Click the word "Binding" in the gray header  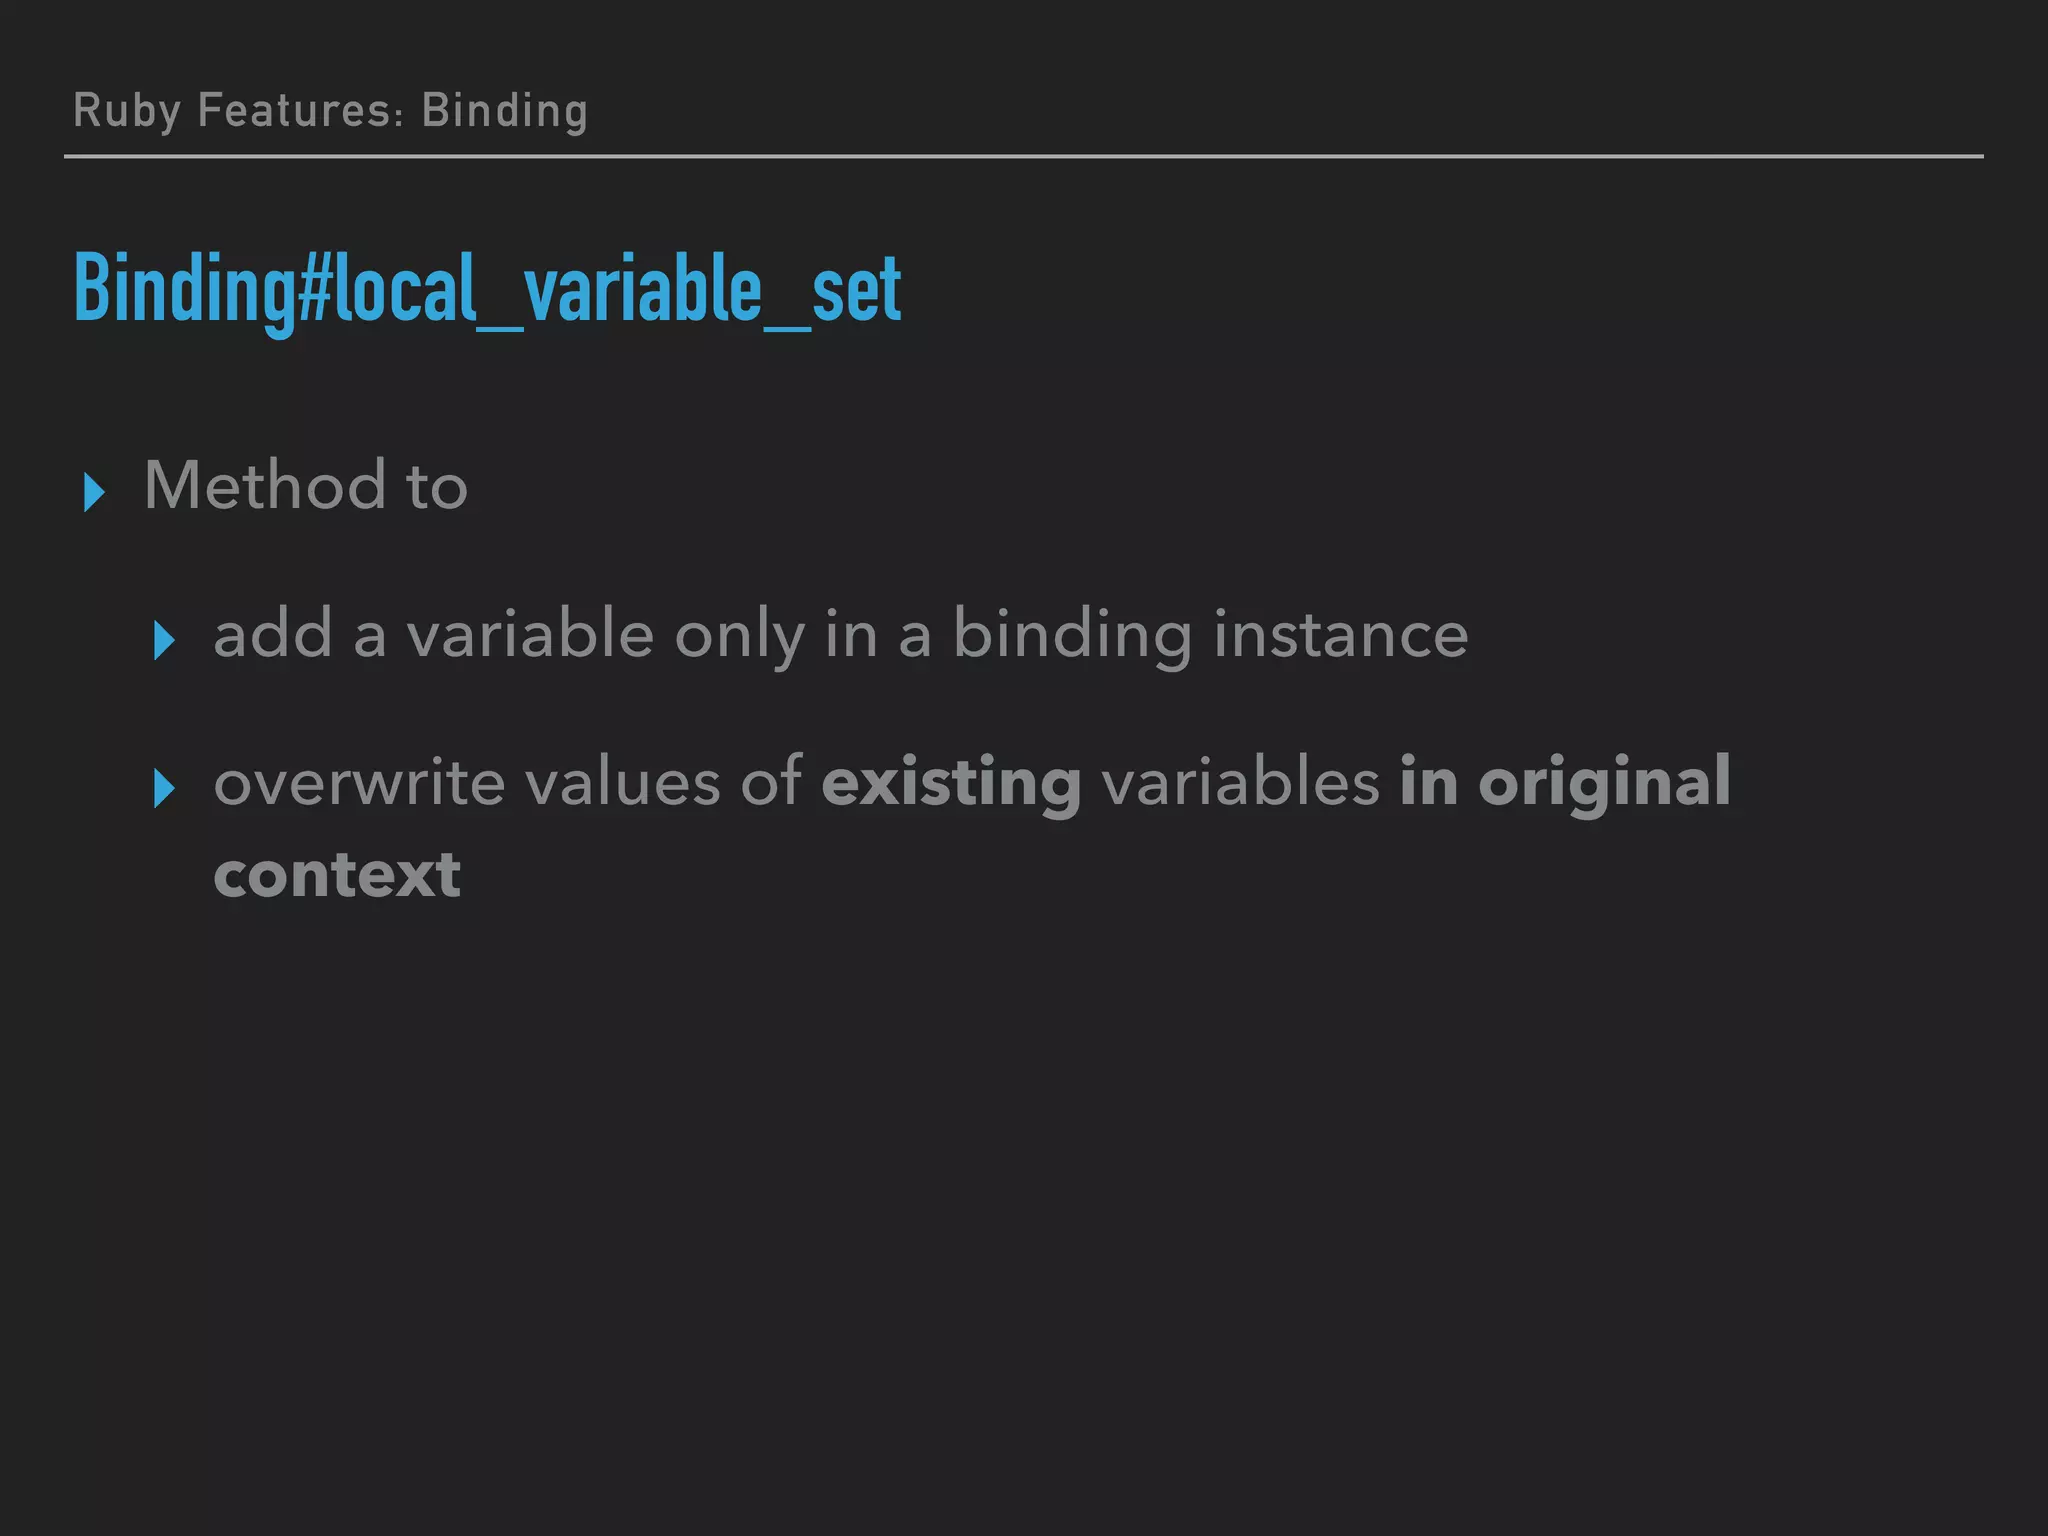pos(504,110)
